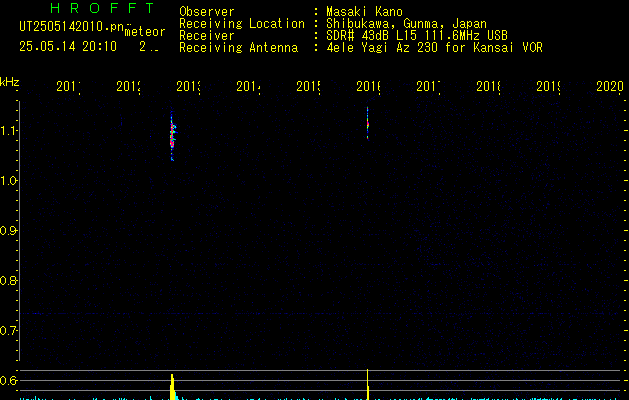Click the green HROFFT title
The height and width of the screenshot is (400, 629).
coord(102,8)
